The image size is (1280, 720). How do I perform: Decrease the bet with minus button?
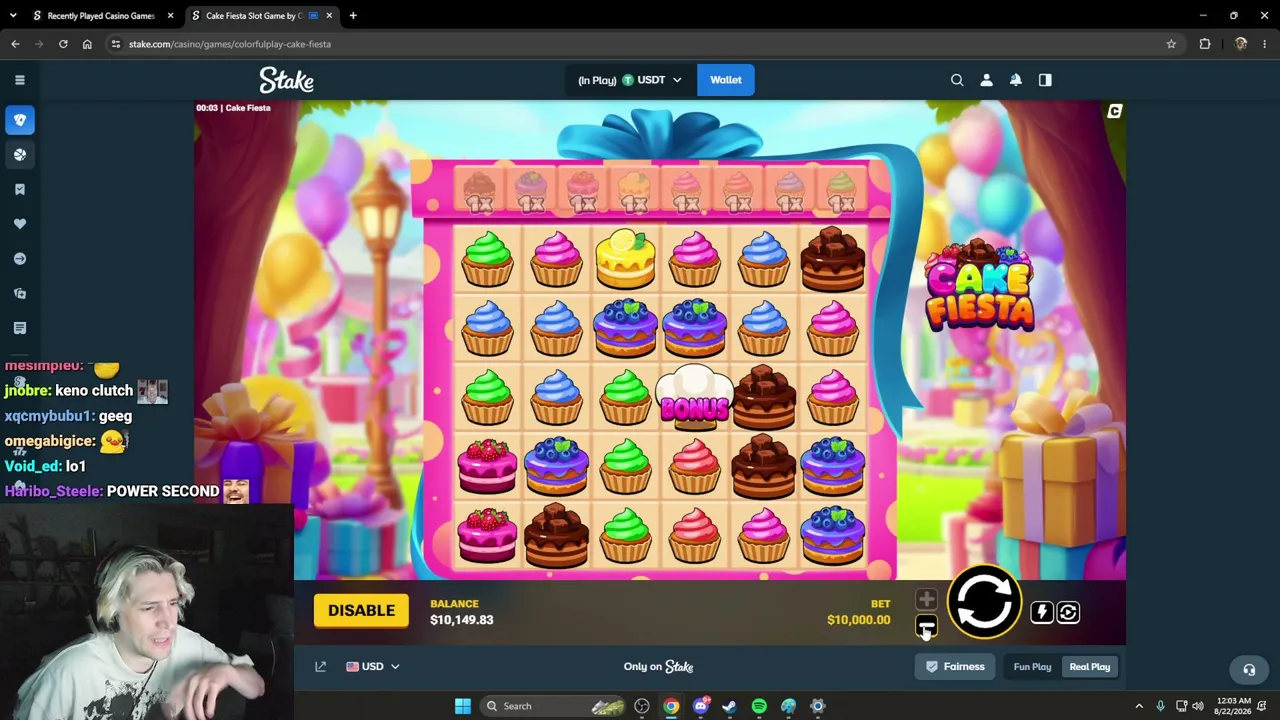click(x=926, y=626)
